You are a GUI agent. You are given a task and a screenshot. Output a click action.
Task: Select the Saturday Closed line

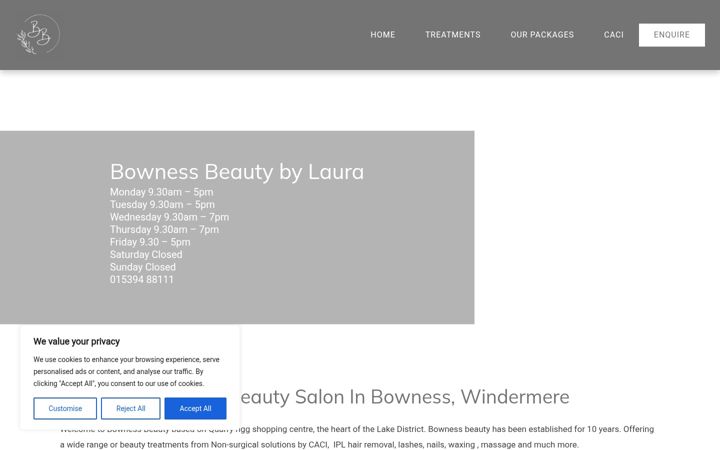click(146, 254)
